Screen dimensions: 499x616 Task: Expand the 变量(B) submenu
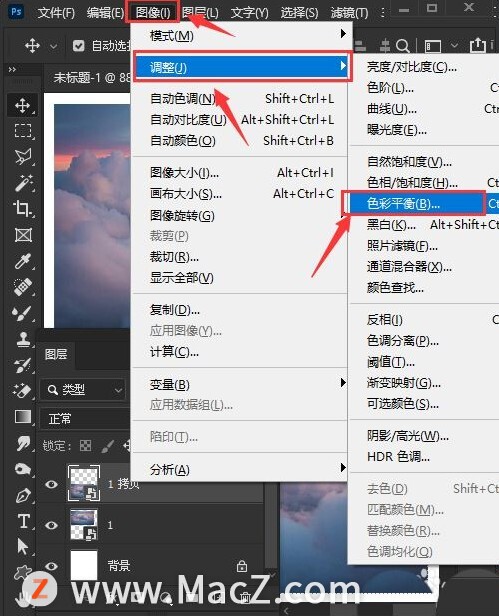click(x=239, y=384)
